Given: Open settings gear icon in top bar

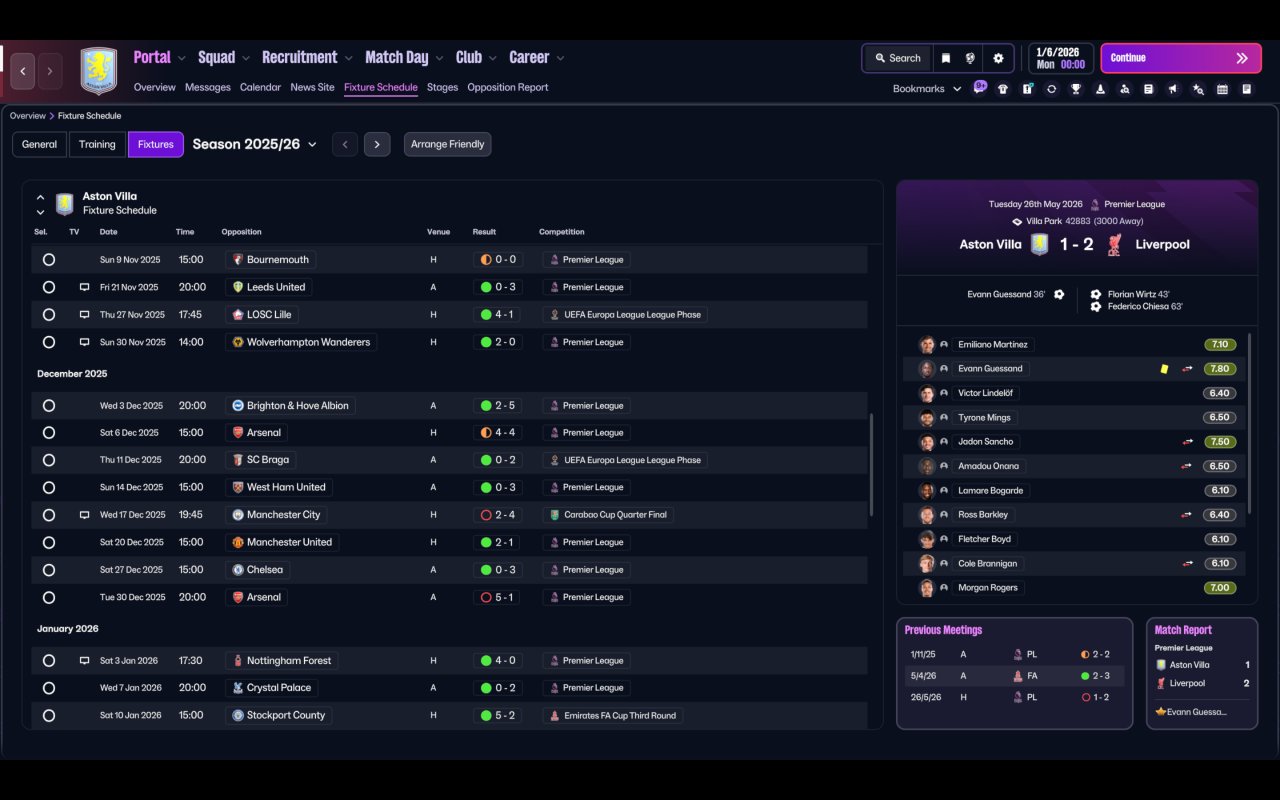Looking at the screenshot, I should tap(998, 58).
